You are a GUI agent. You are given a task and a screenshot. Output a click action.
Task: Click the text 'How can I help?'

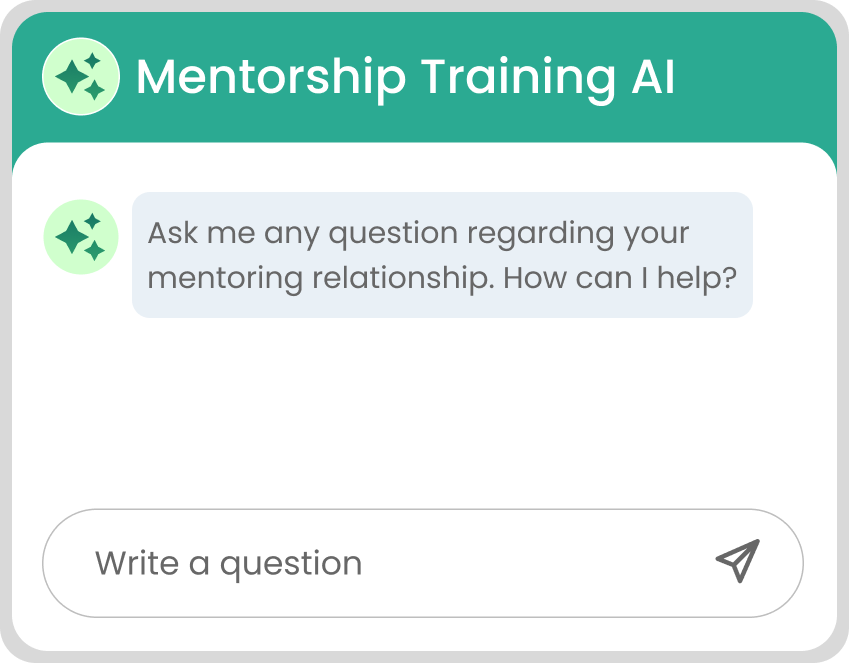(x=620, y=278)
